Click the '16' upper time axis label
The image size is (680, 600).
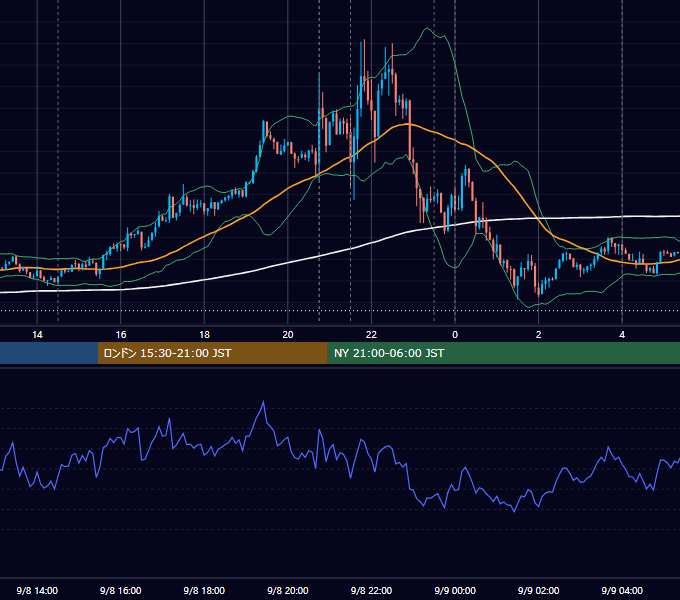(121, 335)
